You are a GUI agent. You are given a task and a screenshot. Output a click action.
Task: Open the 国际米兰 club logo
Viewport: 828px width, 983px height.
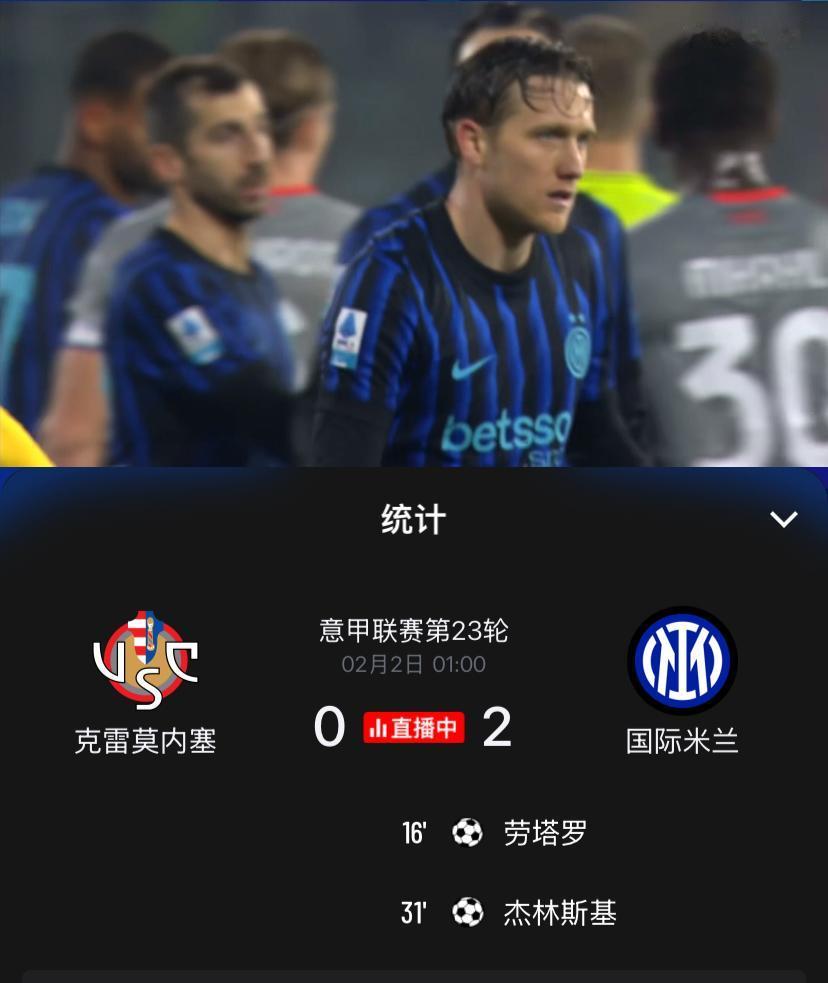tap(682, 660)
